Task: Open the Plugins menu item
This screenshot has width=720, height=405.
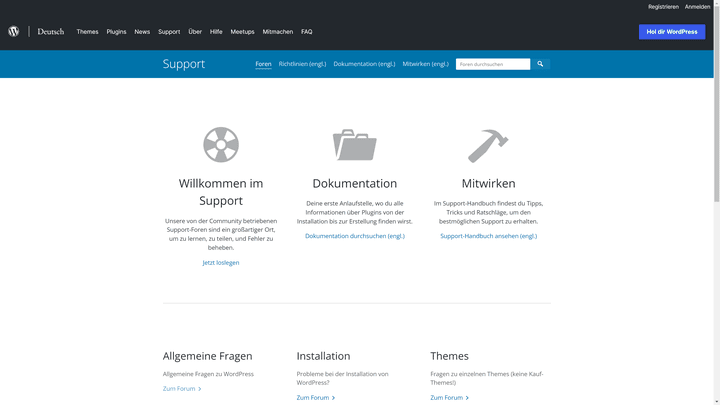Action: [116, 32]
